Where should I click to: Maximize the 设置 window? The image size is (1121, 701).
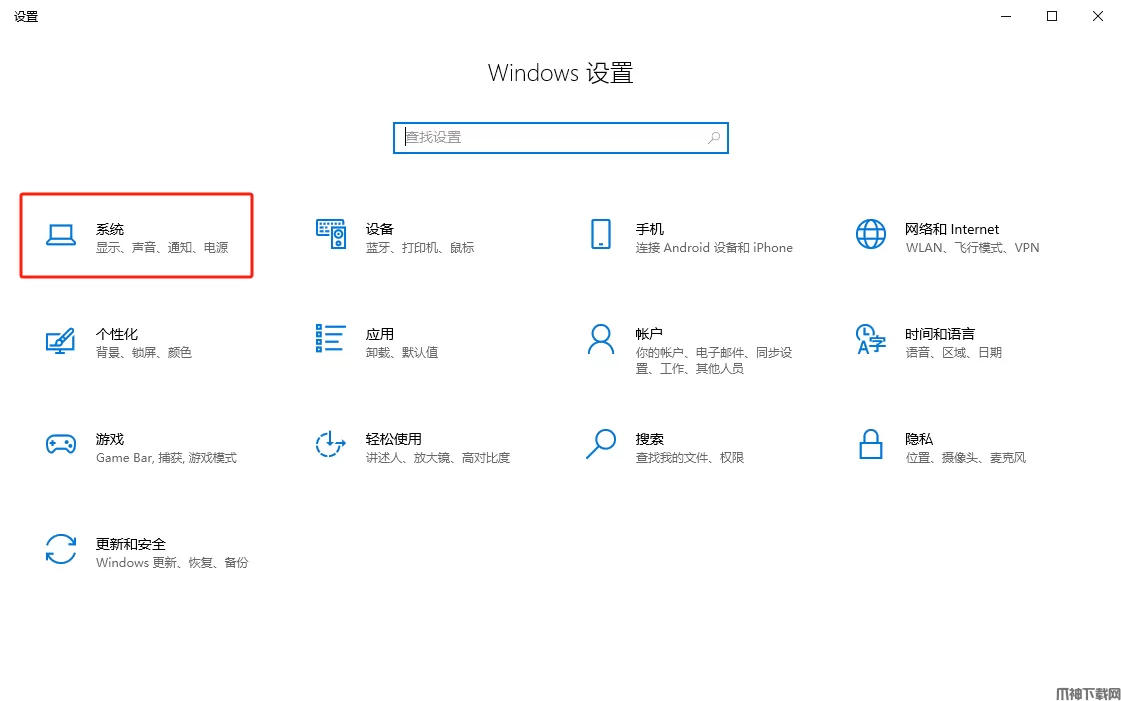point(1052,16)
